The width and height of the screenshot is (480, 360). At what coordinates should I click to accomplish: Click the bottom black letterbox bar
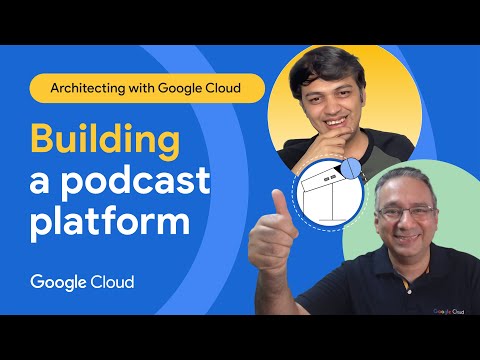coord(240,337)
